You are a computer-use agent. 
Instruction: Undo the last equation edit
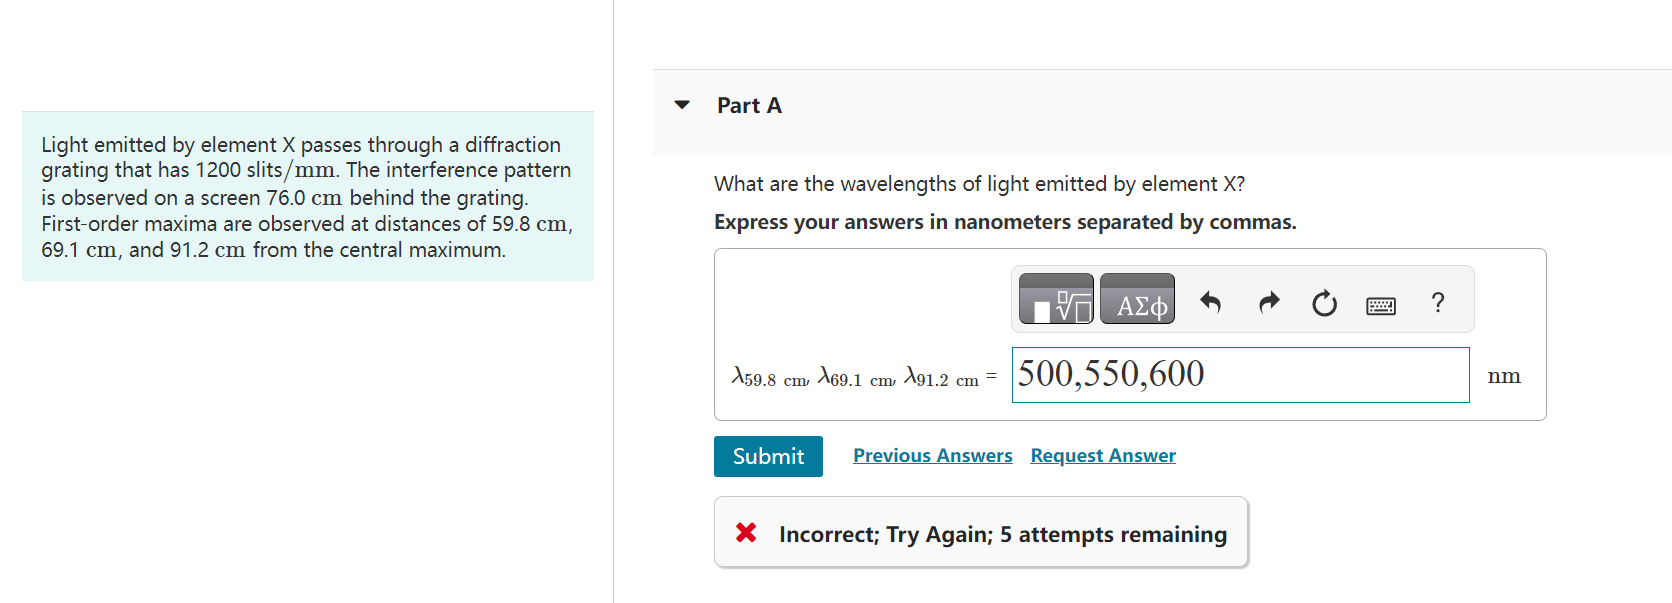tap(1210, 303)
